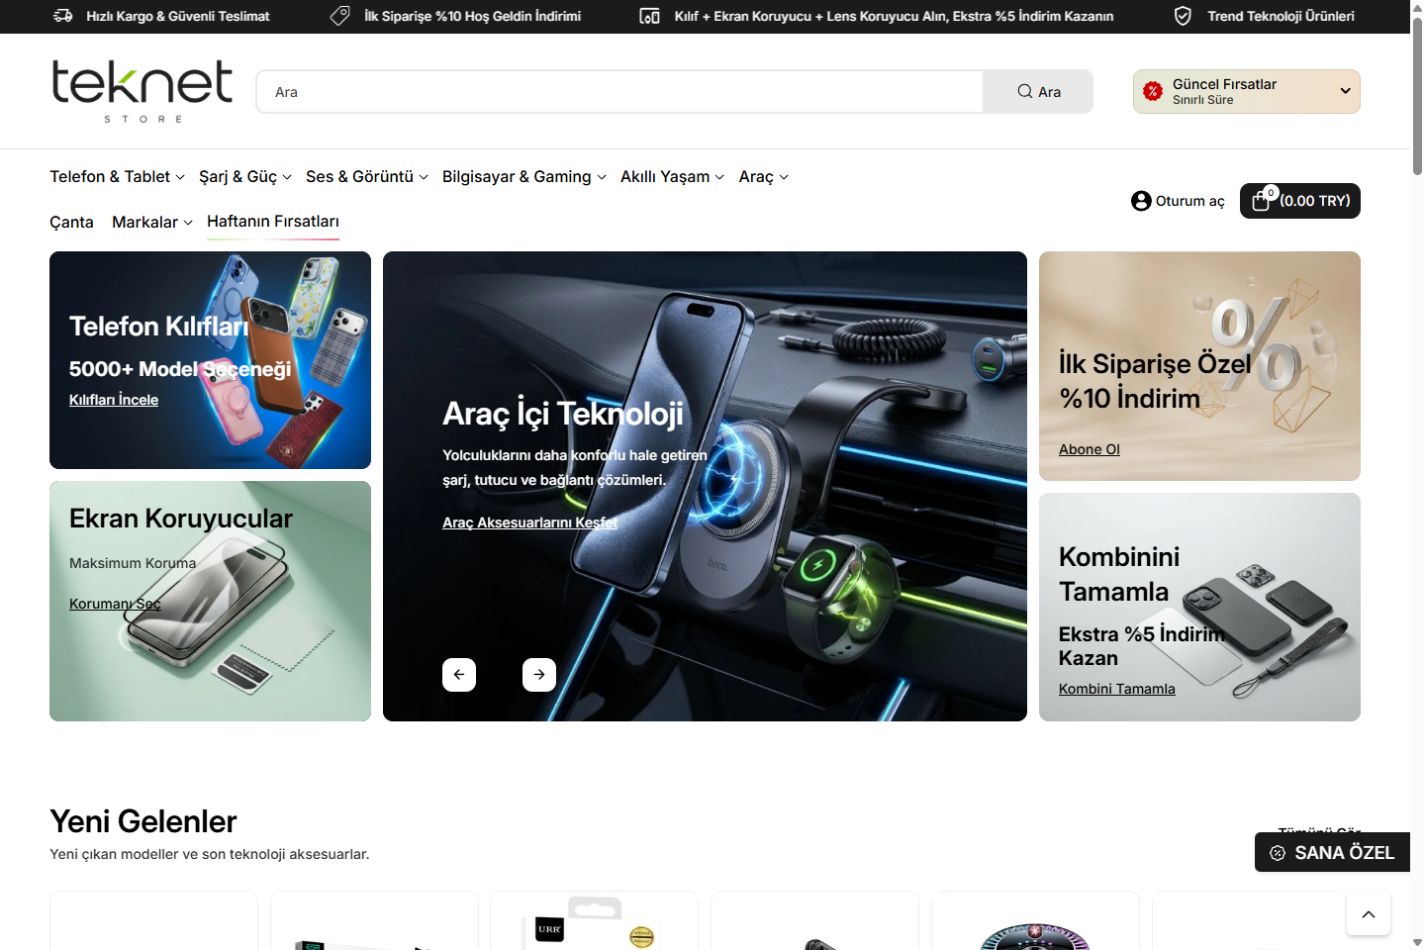The image size is (1425, 950).
Task: Go to the Çanta category
Action: (72, 222)
